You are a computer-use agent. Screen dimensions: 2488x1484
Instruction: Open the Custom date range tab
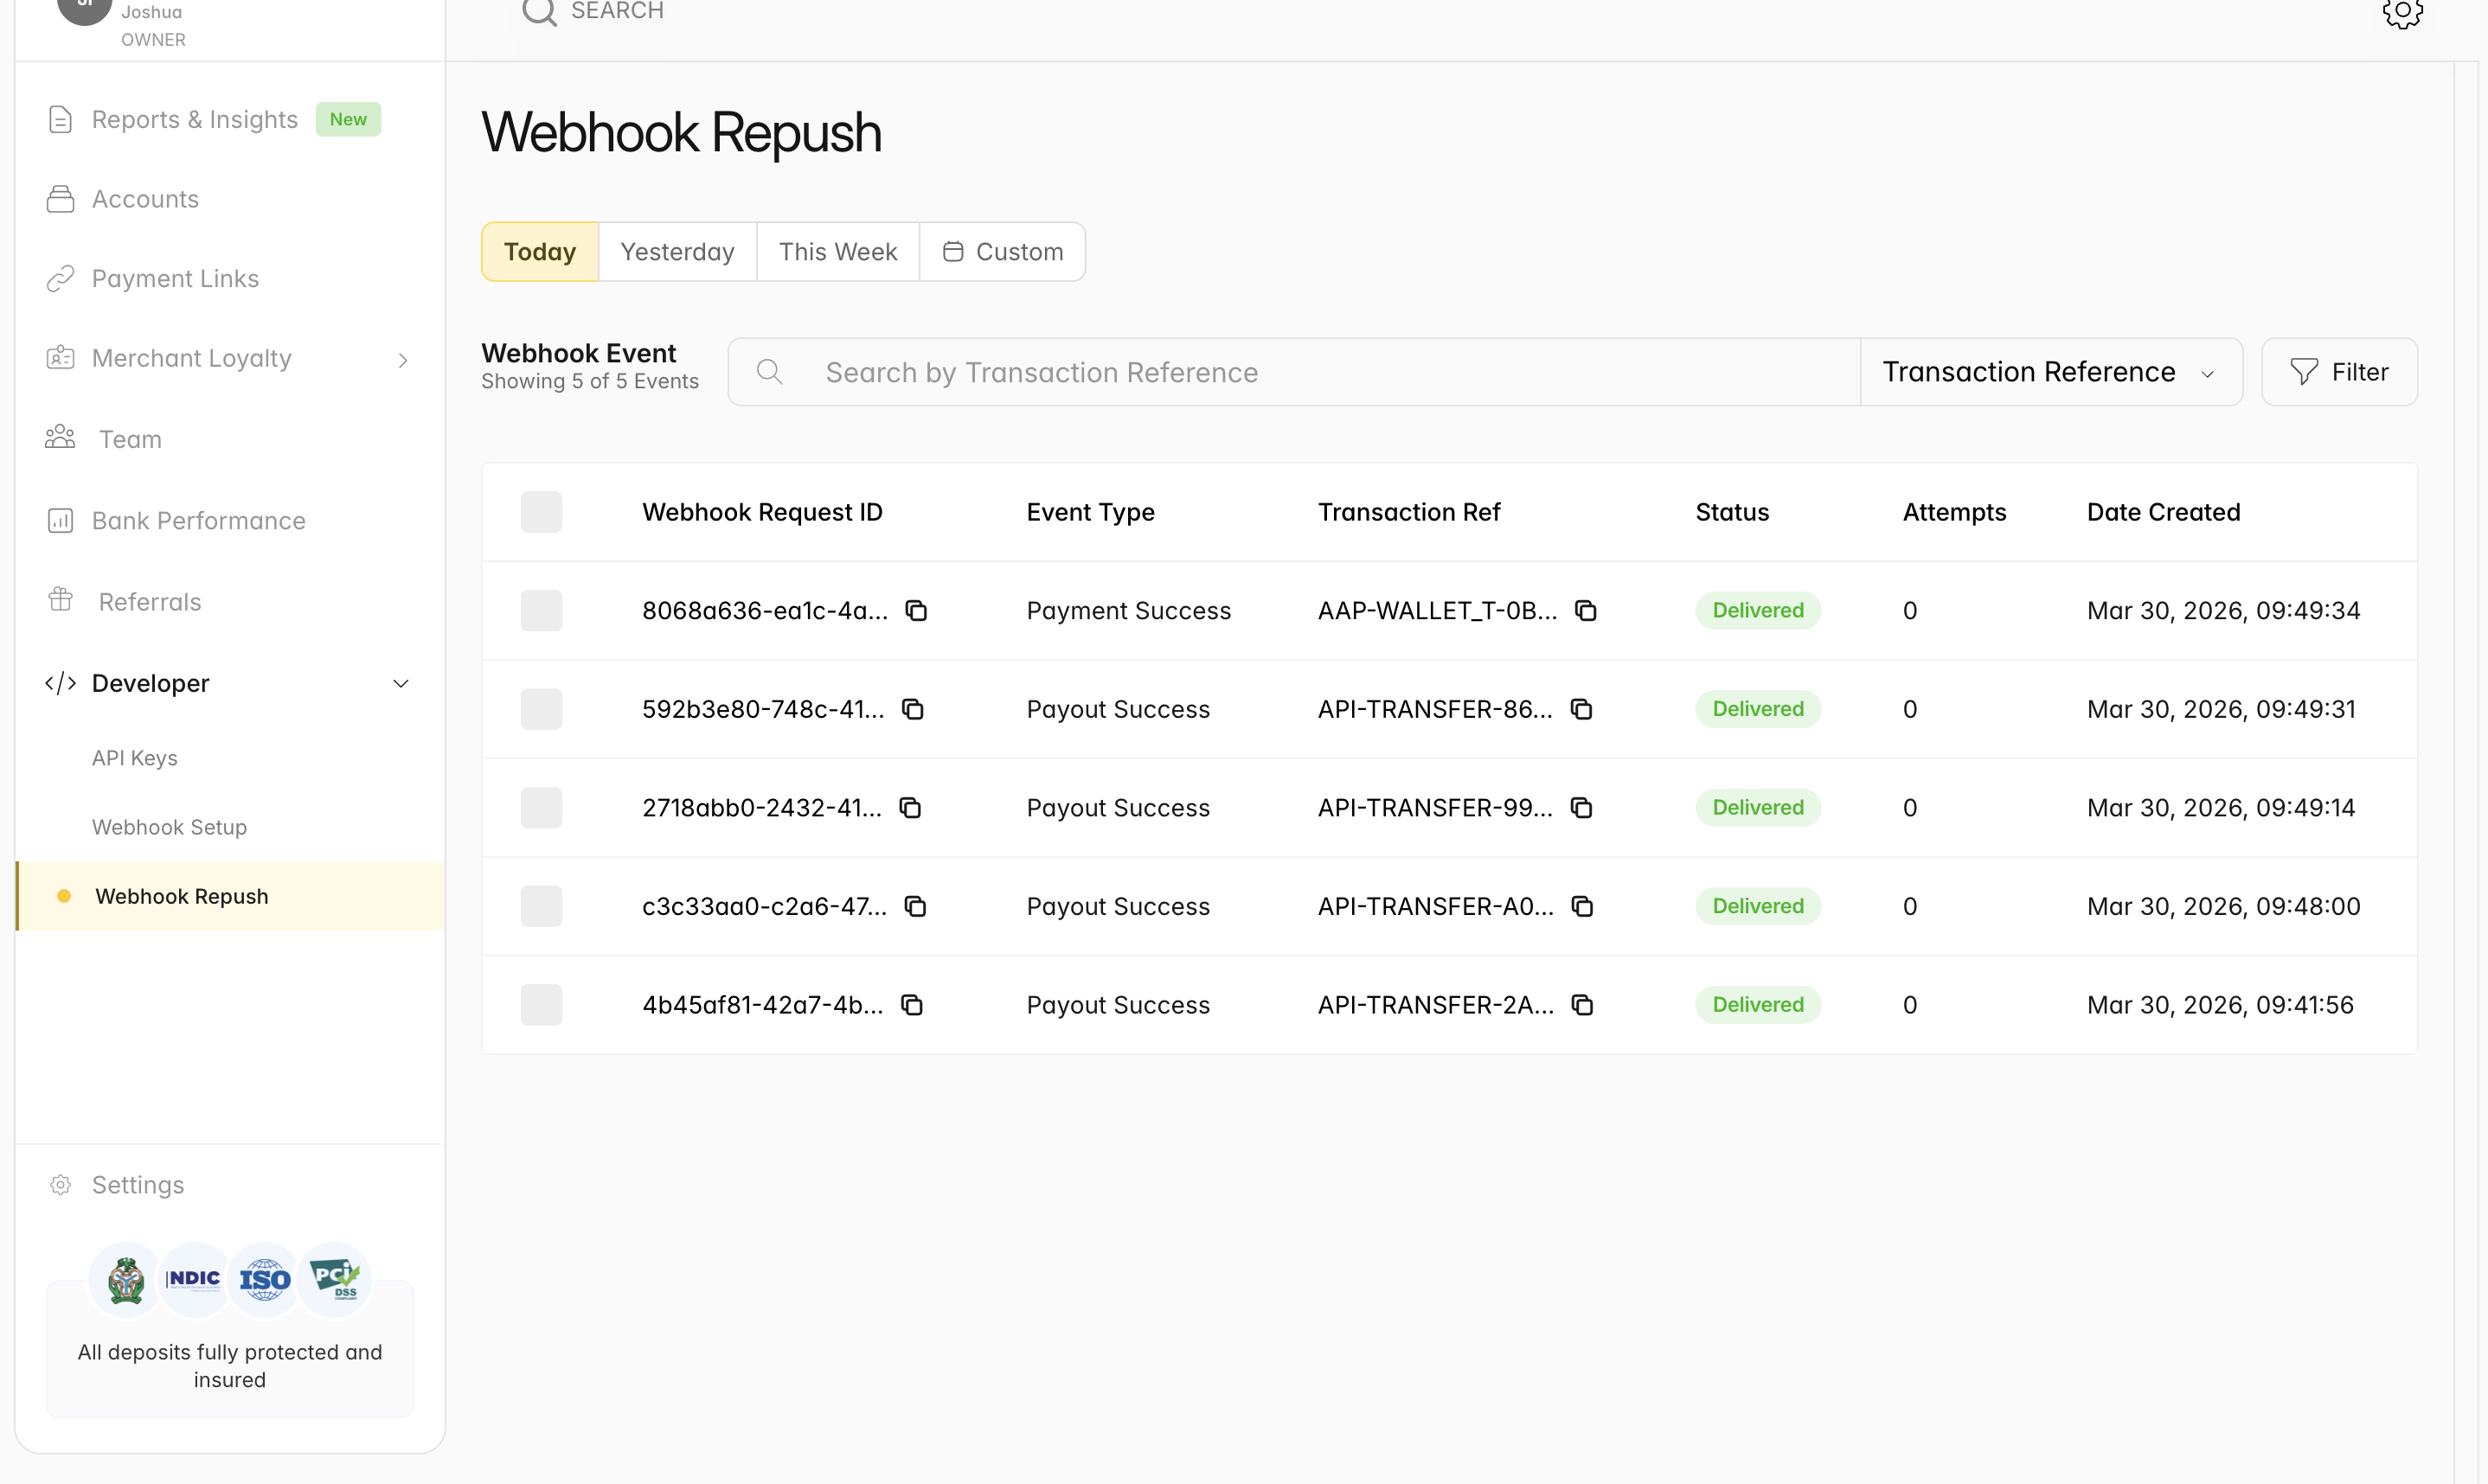1003,252
